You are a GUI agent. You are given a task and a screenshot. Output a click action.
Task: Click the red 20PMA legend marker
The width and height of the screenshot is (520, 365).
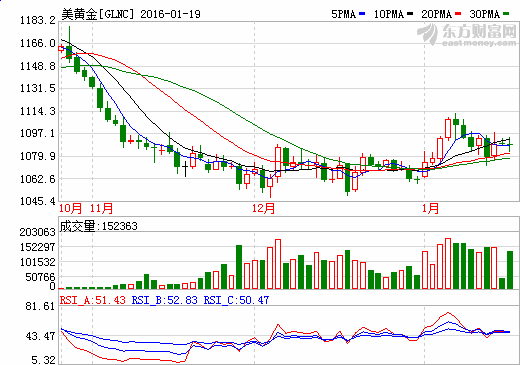pyautogui.click(x=458, y=14)
